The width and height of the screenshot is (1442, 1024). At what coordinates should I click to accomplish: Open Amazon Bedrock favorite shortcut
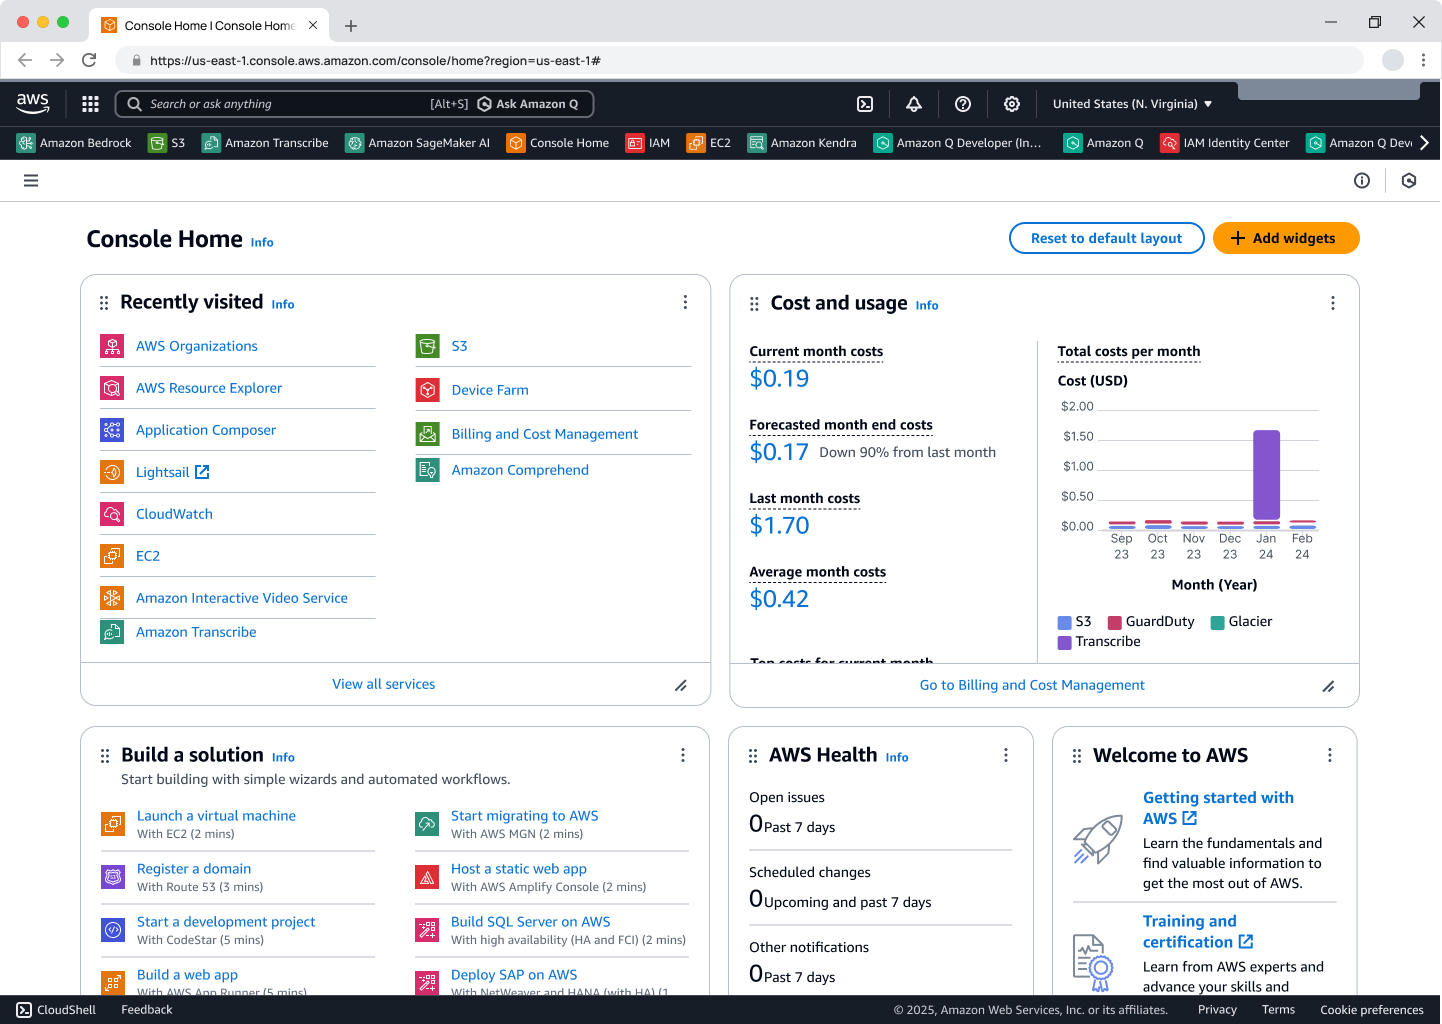[75, 143]
